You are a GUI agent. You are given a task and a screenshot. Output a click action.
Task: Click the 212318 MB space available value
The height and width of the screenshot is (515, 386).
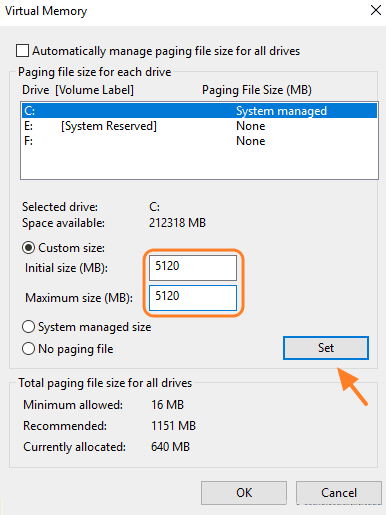(177, 223)
